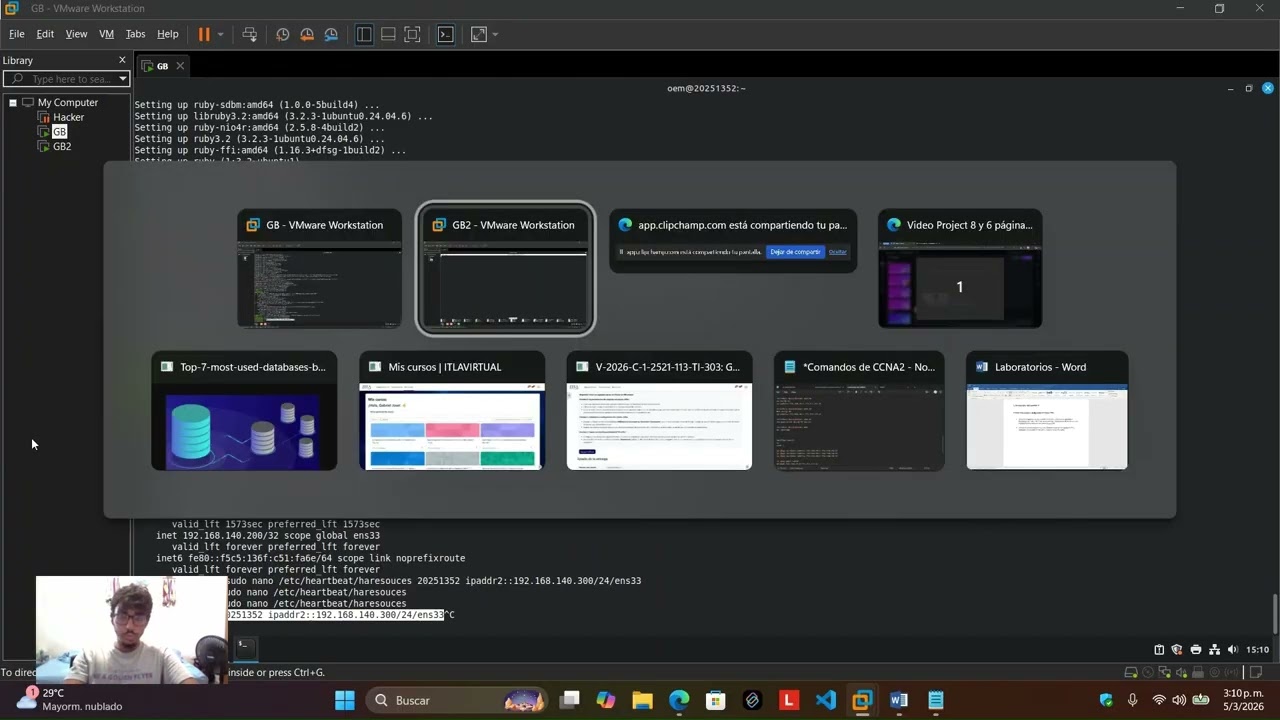The height and width of the screenshot is (720, 1280).
Task: Open the red L app in taskbar
Action: coord(789,700)
